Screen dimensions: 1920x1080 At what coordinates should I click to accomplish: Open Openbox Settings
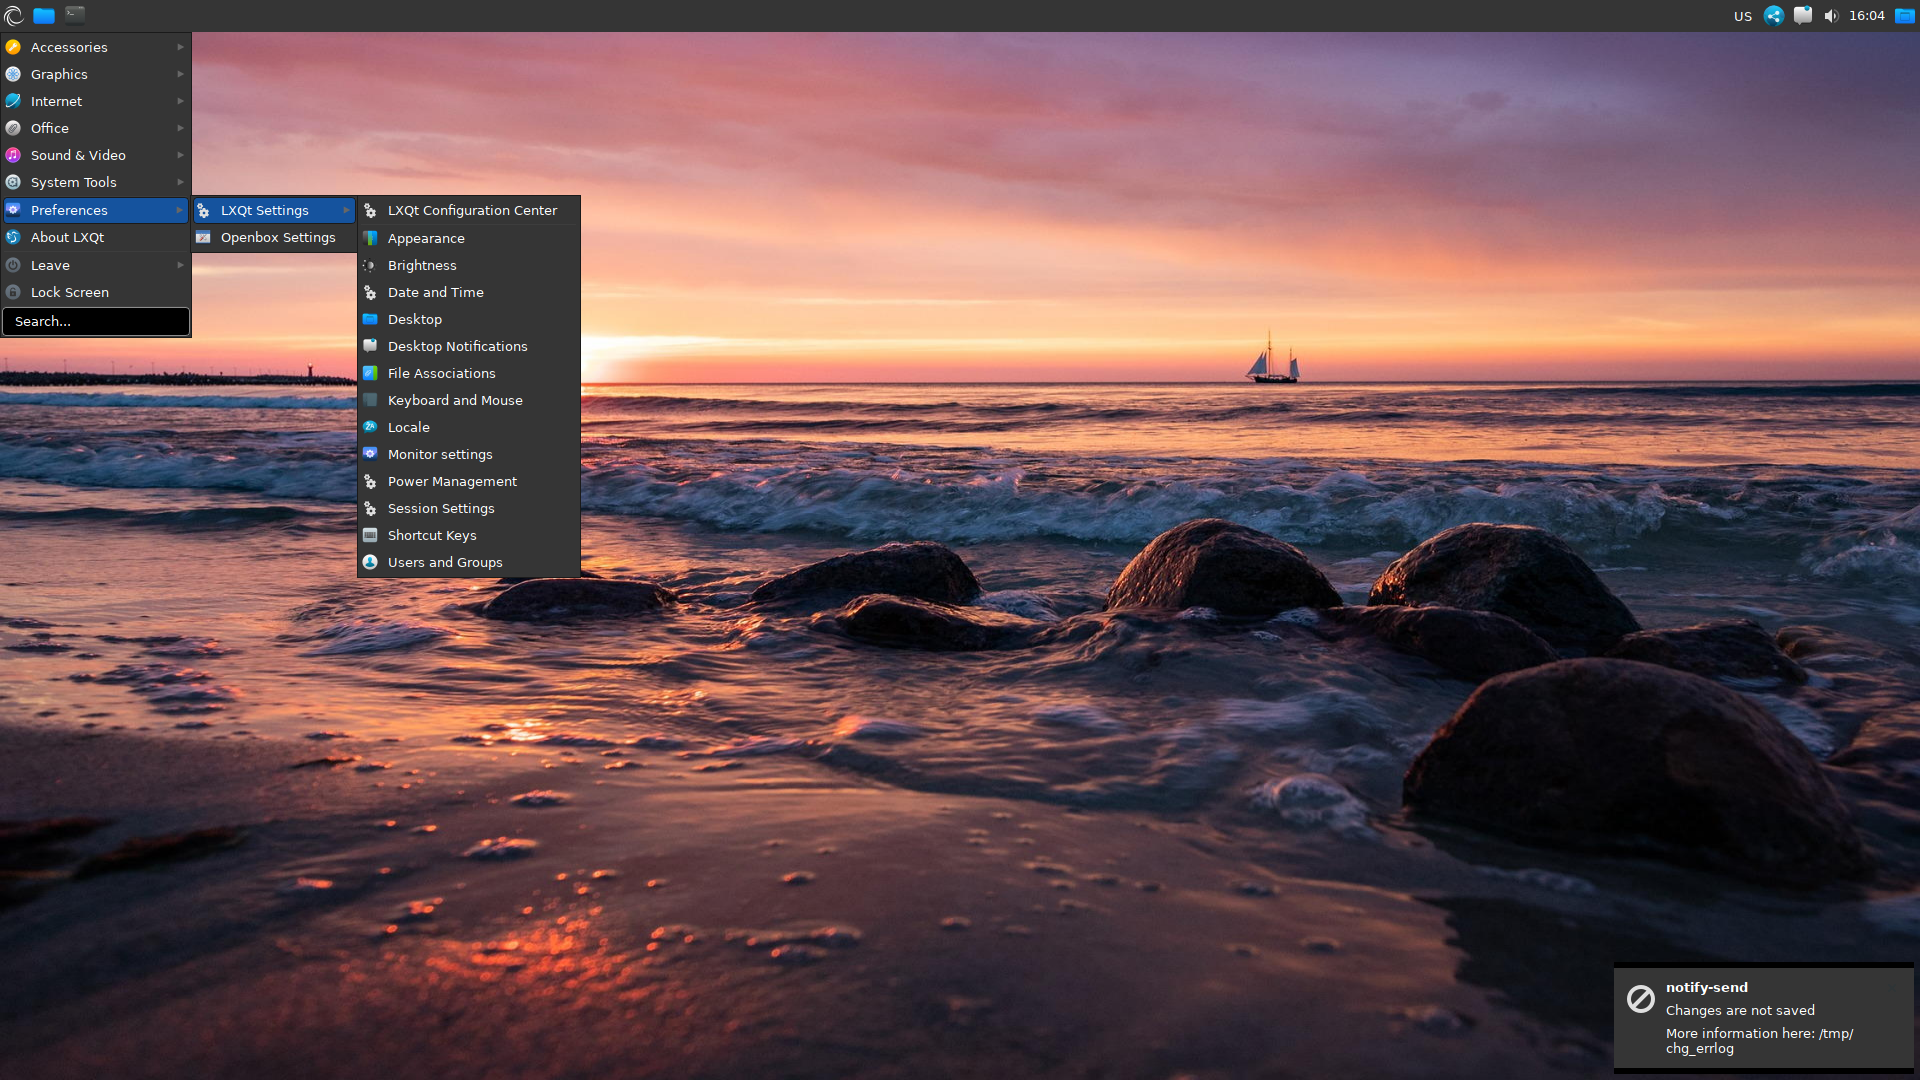(275, 237)
